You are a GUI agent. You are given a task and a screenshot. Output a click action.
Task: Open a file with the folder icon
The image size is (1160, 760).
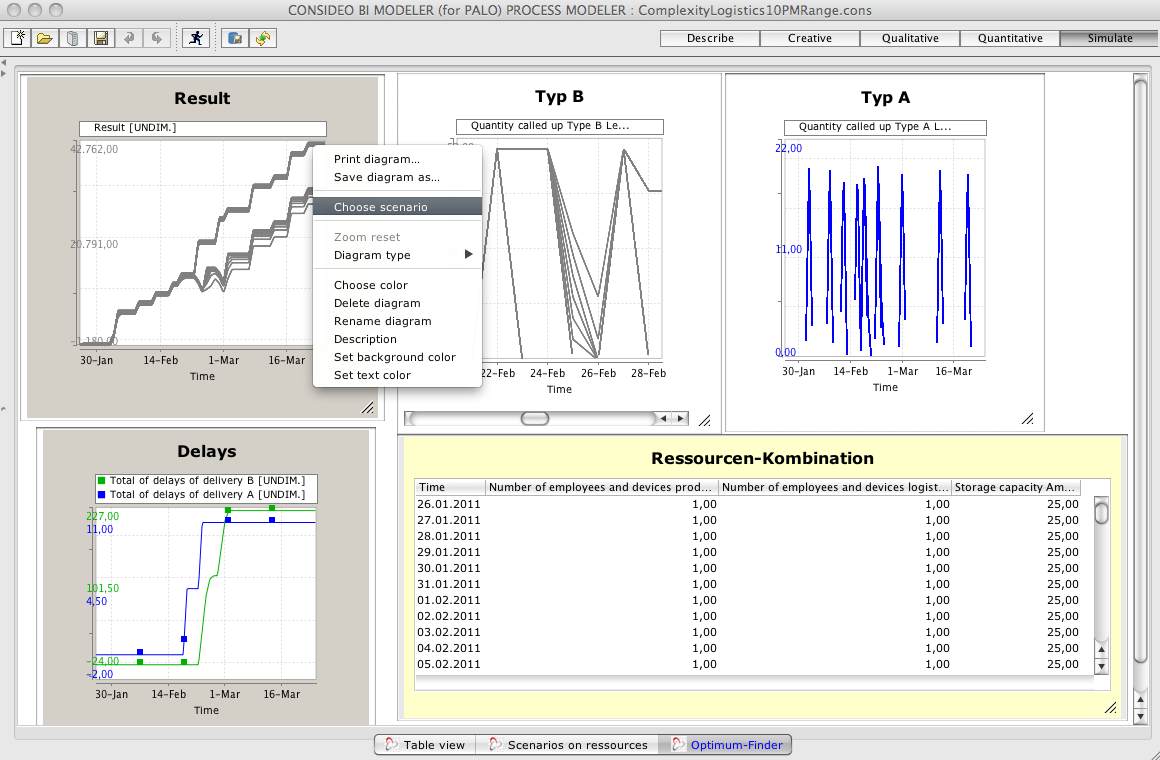[44, 38]
